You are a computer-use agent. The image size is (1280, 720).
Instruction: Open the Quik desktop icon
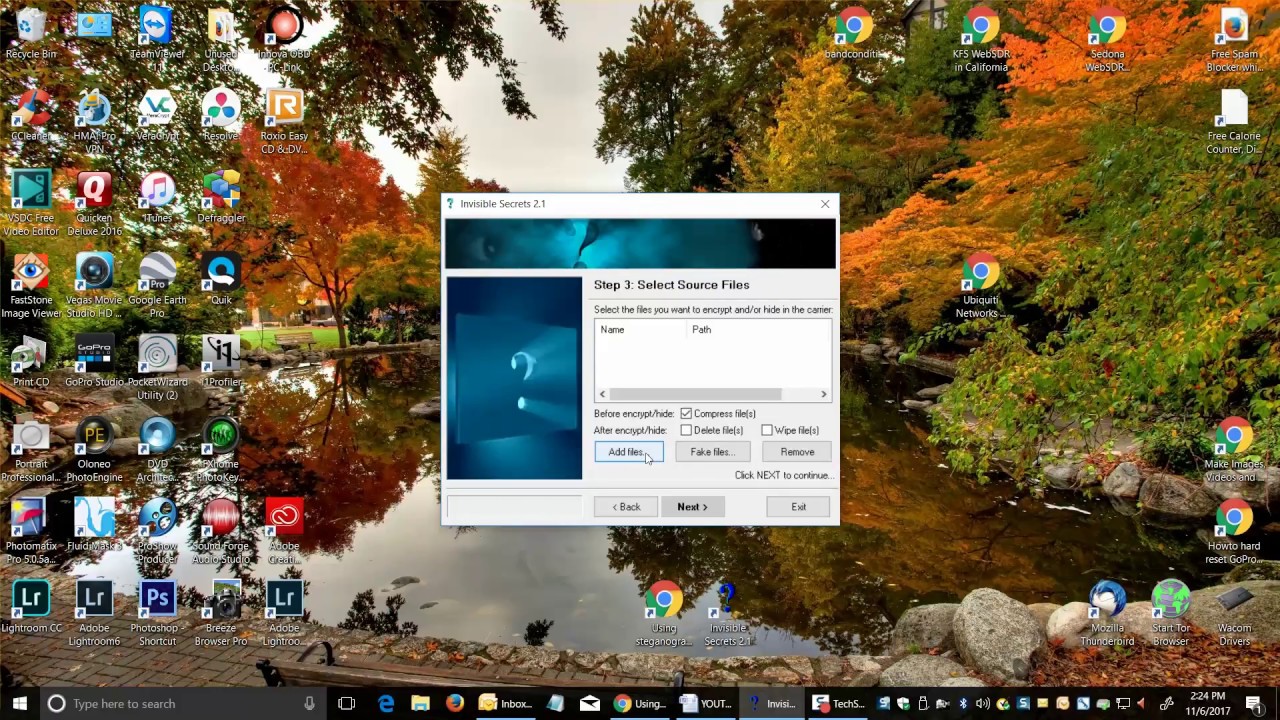coord(221,280)
